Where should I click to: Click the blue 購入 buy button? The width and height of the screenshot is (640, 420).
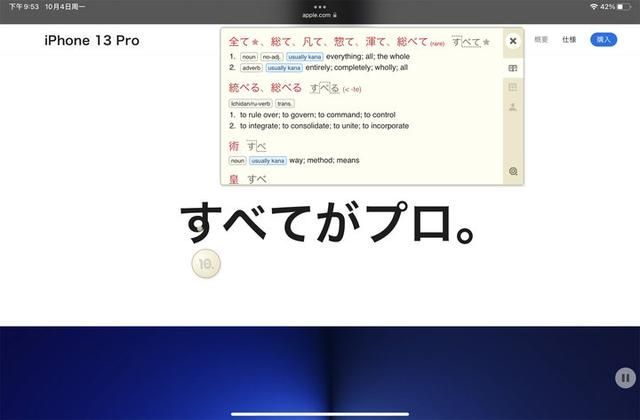coord(603,40)
